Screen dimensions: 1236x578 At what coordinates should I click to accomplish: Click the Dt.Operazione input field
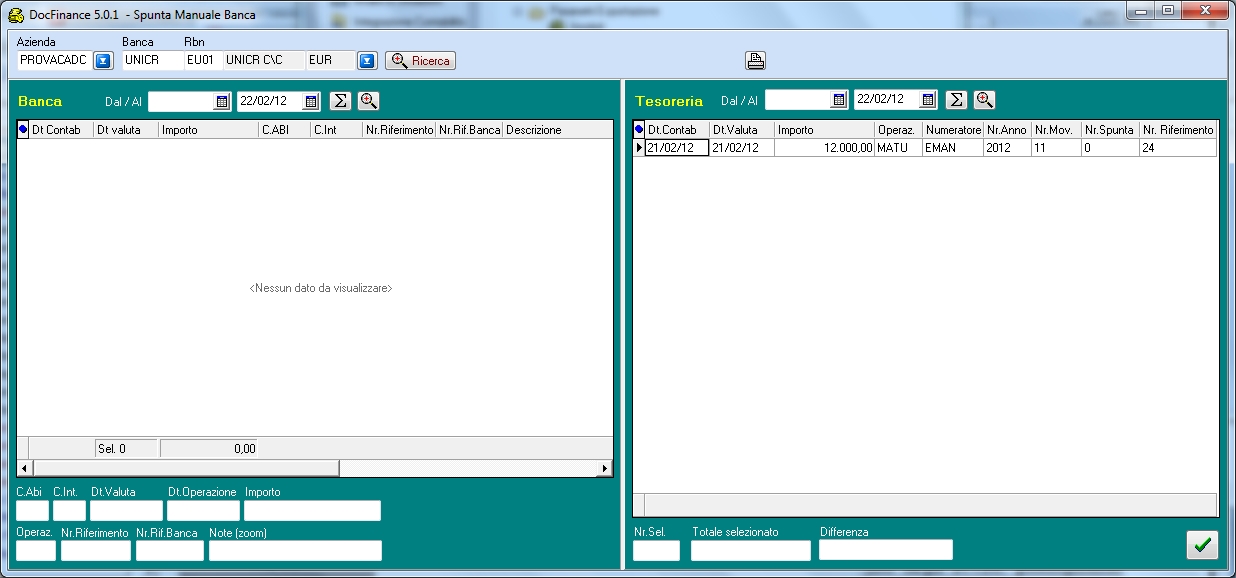pos(203,510)
